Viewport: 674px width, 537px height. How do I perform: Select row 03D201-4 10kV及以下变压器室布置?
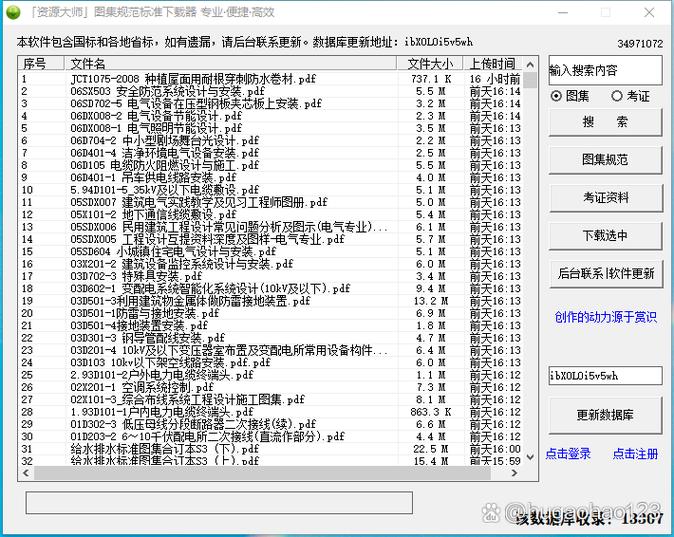click(271, 350)
